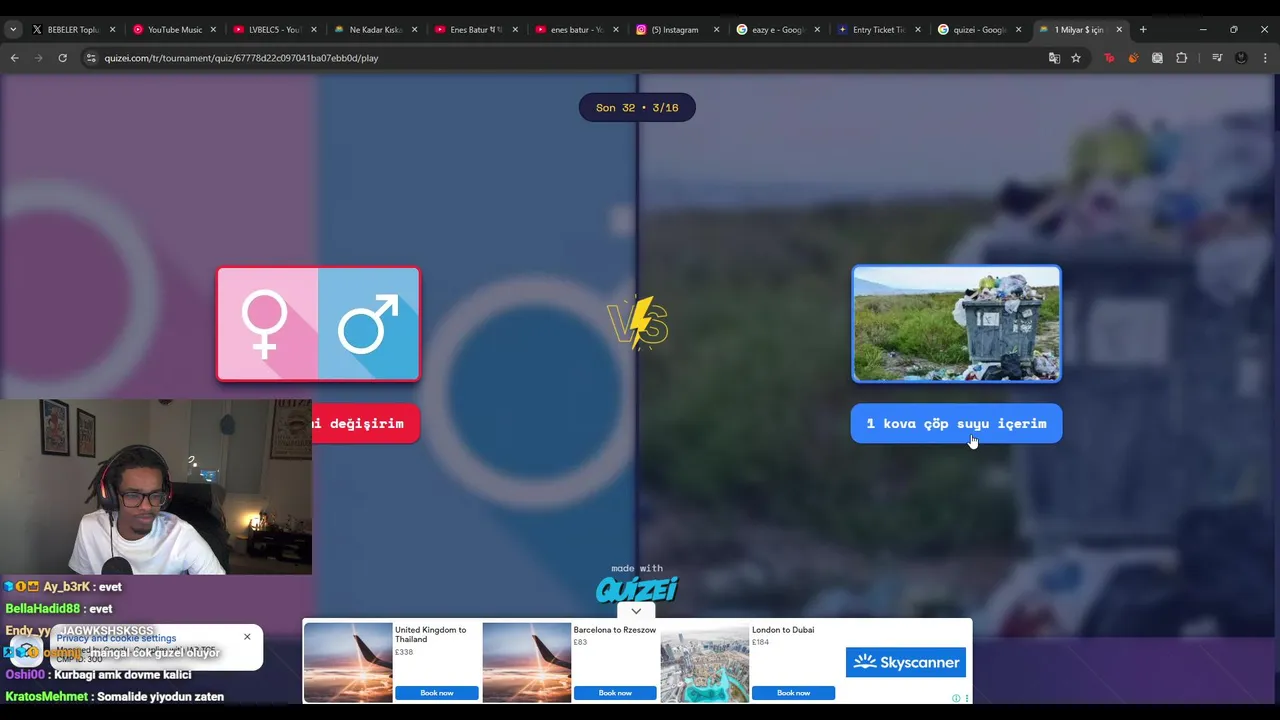Open the tab search dropdown
This screenshot has width=1280, height=720.
pos(13,30)
